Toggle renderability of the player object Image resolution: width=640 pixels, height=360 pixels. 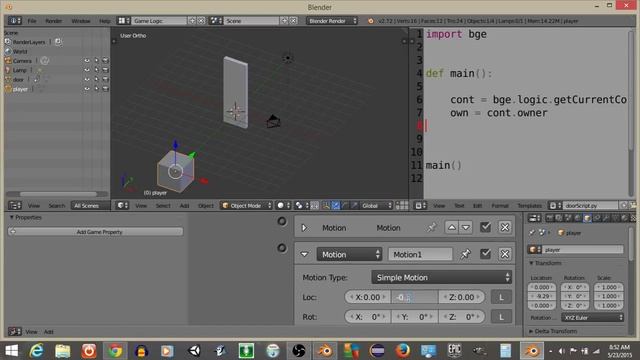(105, 89)
